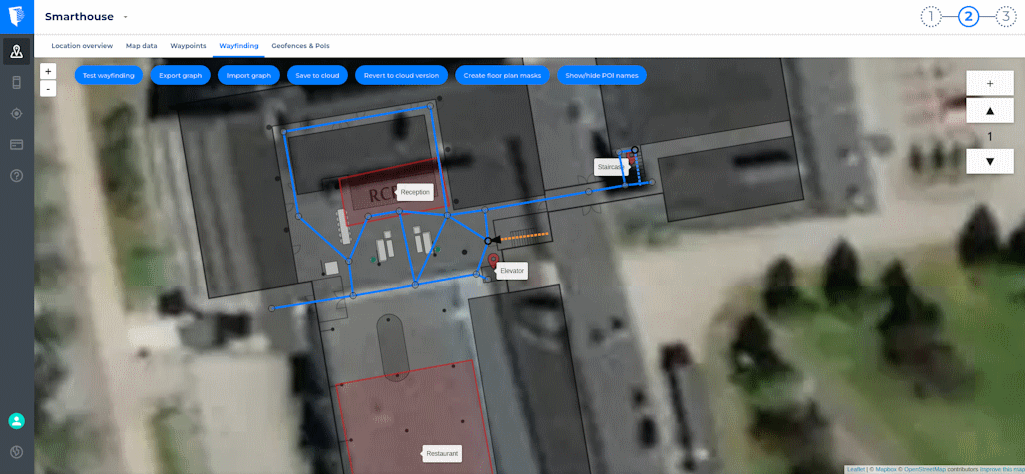
Task: Switch to the Waypoints tab
Action: pyautogui.click(x=188, y=46)
